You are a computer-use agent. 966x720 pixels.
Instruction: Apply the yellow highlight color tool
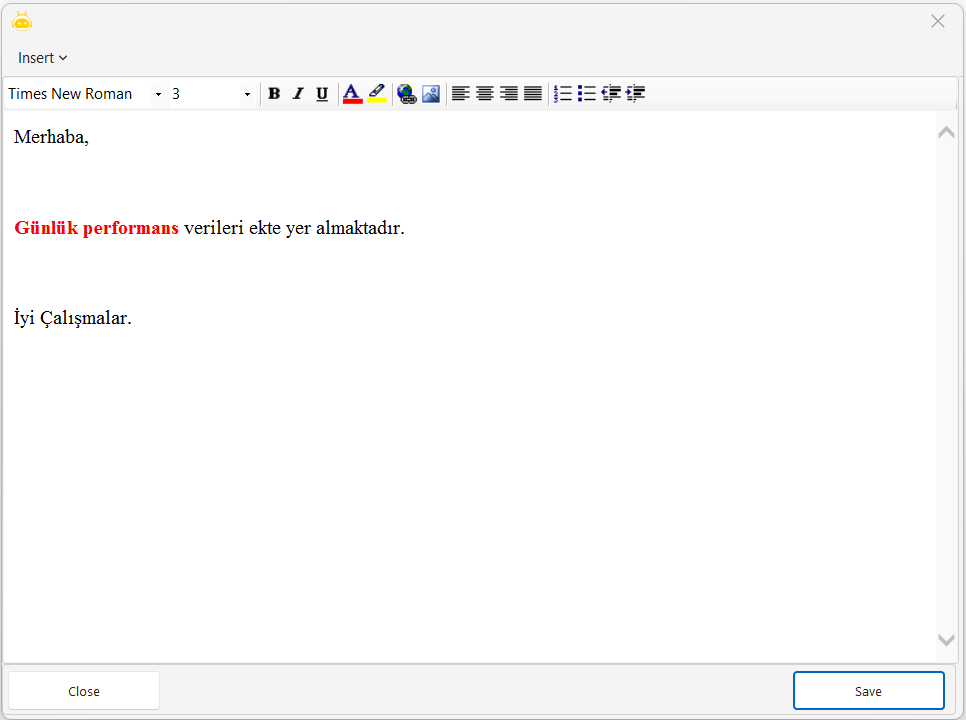(x=377, y=94)
